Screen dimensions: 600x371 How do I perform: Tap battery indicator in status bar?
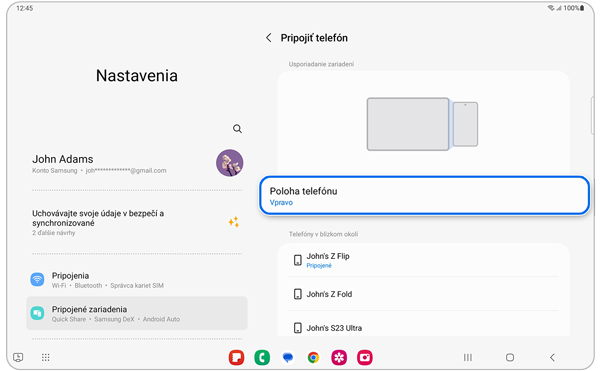pos(582,8)
